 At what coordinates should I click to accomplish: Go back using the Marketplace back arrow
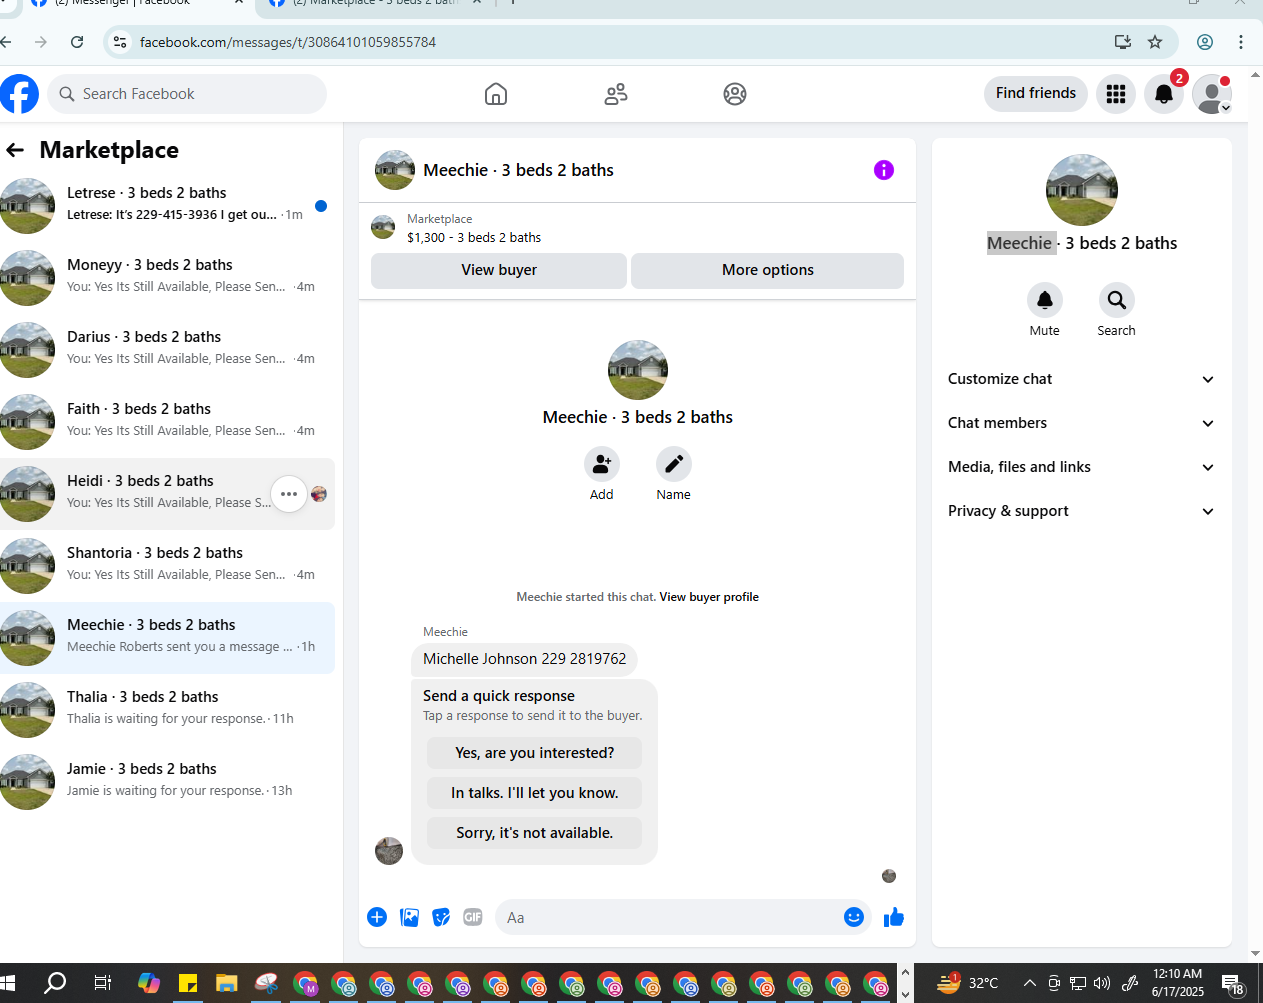(15, 150)
